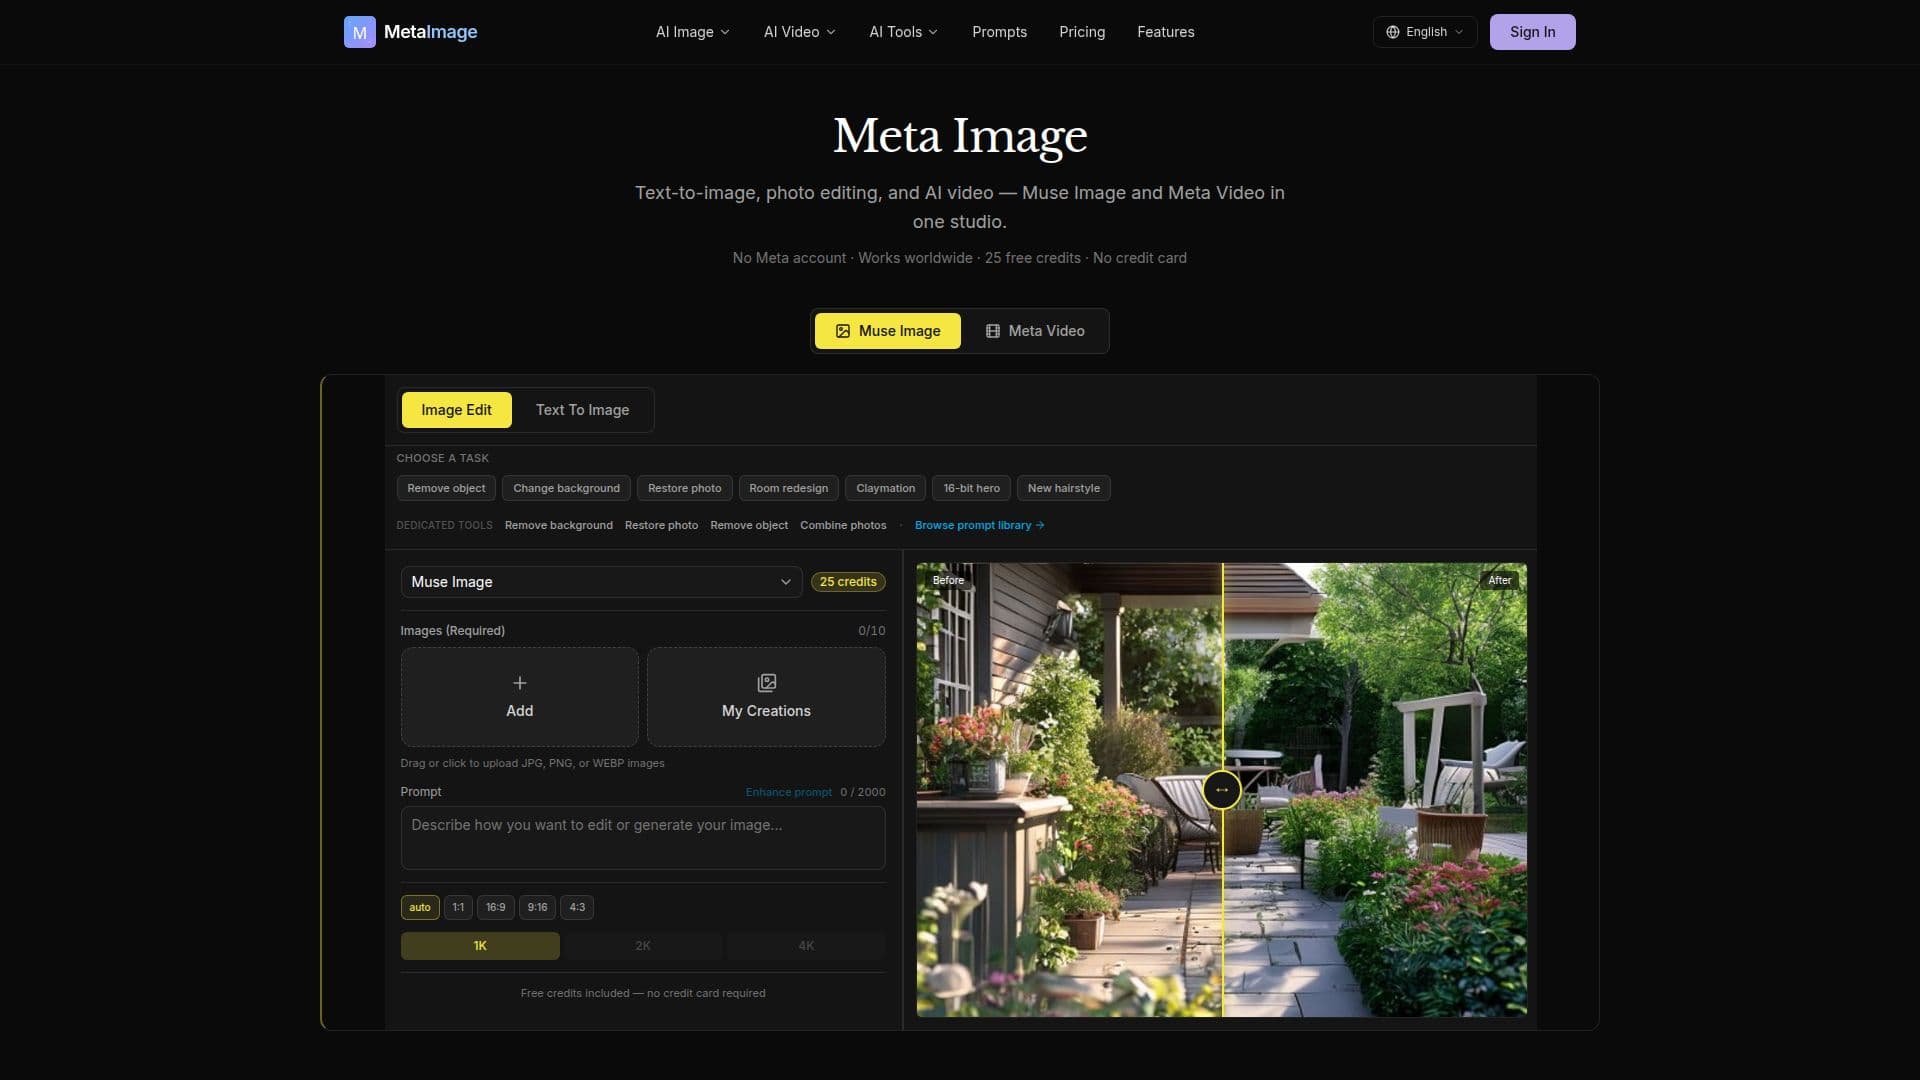The image size is (1920, 1080).
Task: Choose the Change background task
Action: point(567,488)
